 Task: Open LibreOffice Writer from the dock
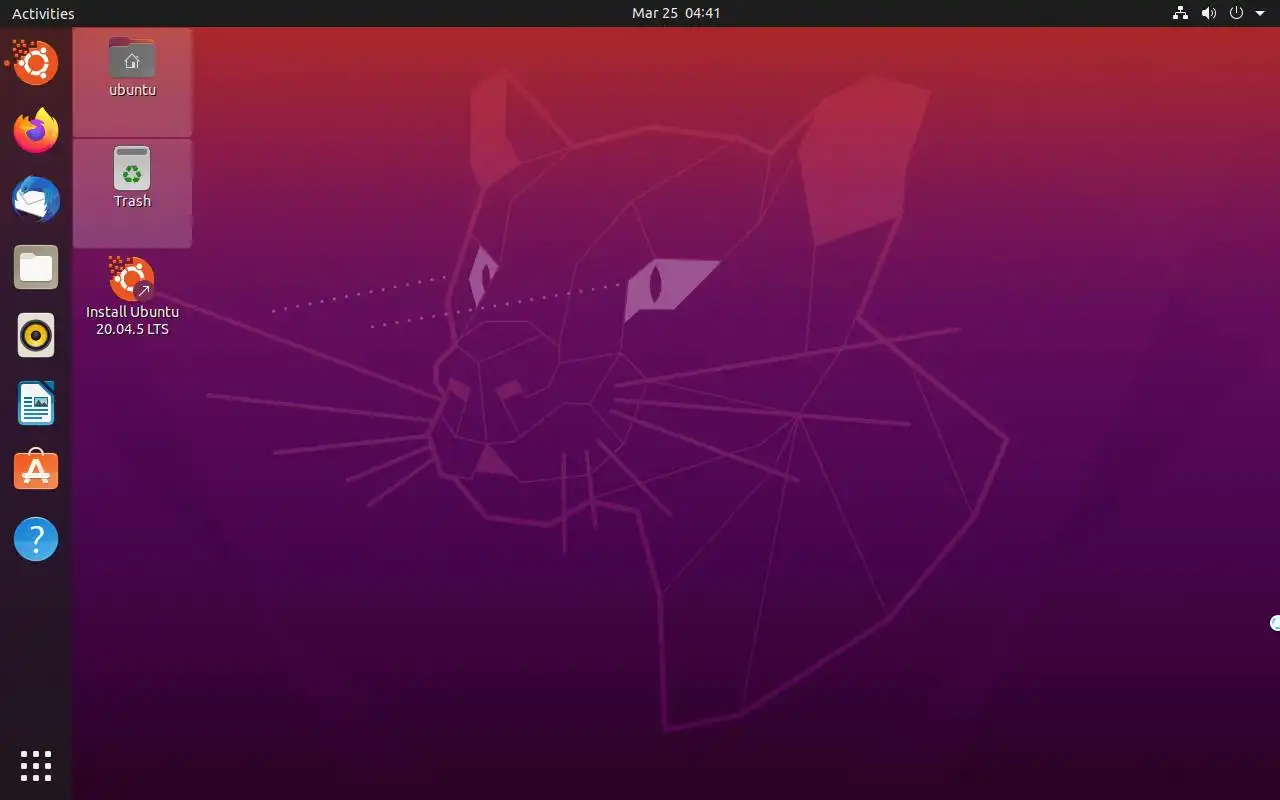click(36, 403)
